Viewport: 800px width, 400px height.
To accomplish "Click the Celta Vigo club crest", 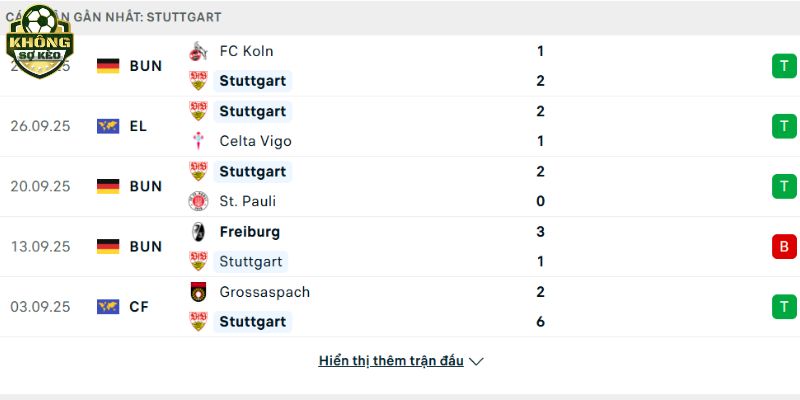I will click(198, 141).
